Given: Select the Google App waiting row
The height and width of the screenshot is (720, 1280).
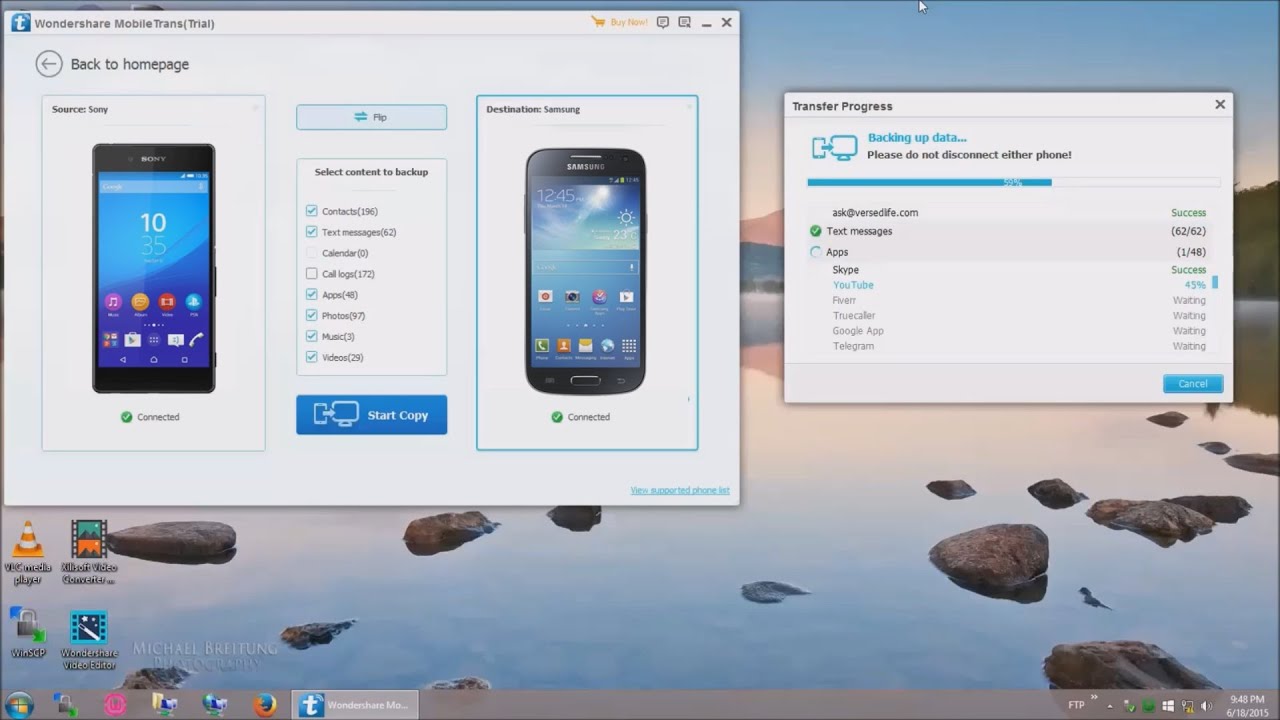Looking at the screenshot, I should (1009, 331).
